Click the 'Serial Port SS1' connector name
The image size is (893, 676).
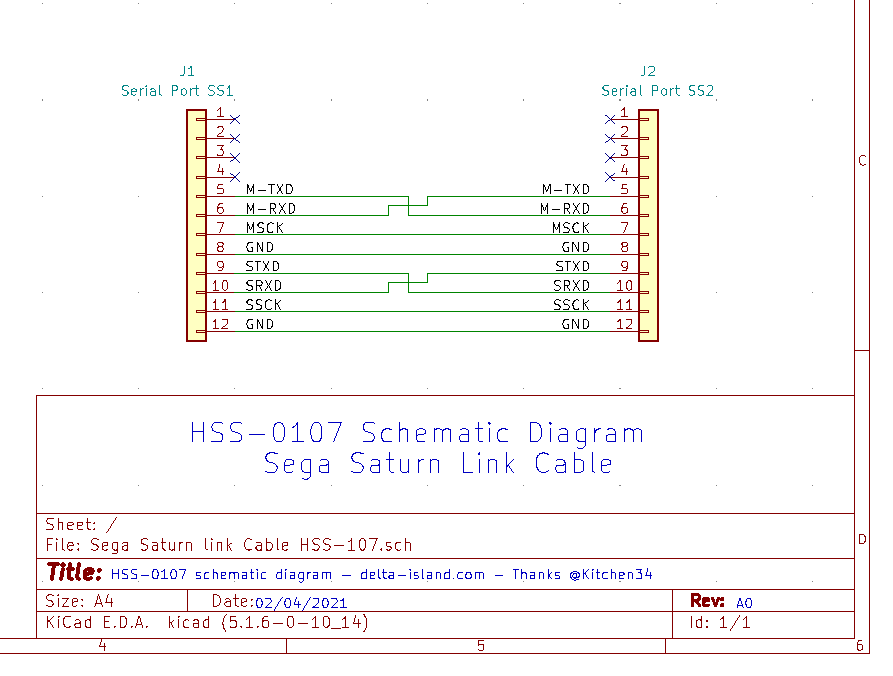[177, 91]
